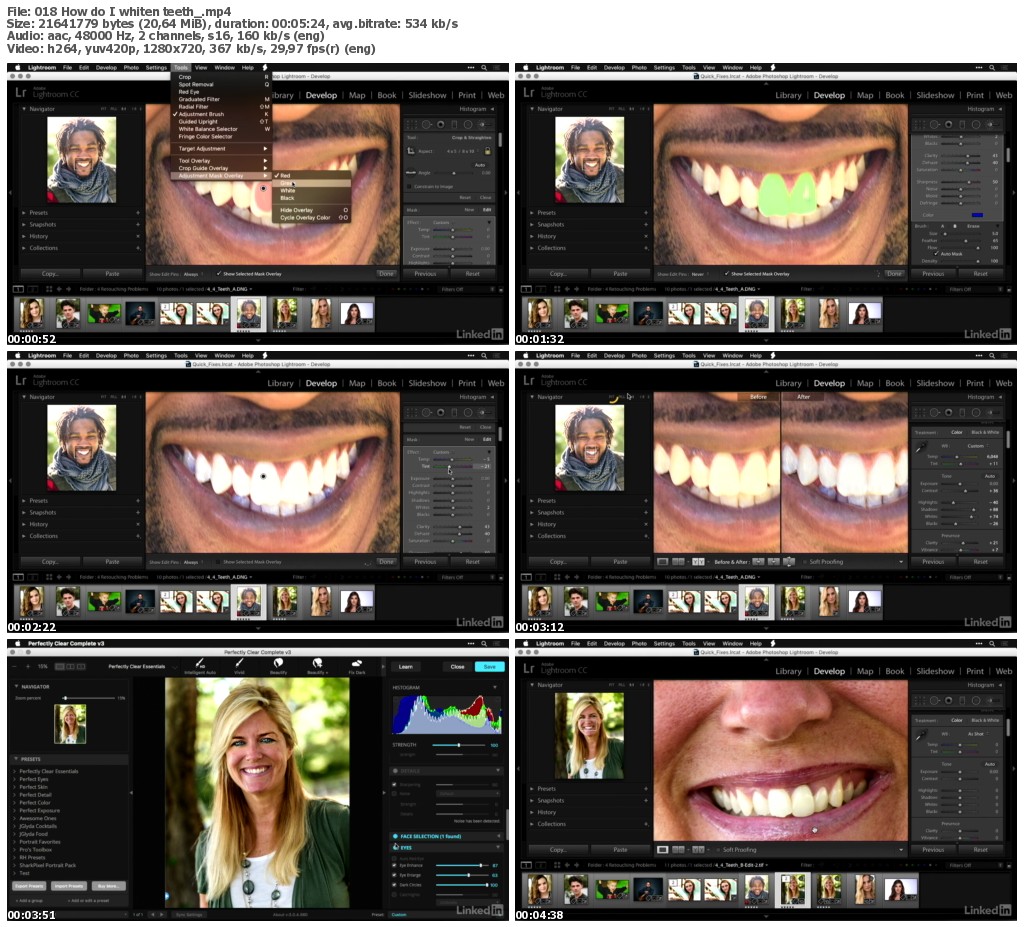Open Slideshow module in 00:02:22 frame
The height and width of the screenshot is (927, 1024).
coord(427,383)
